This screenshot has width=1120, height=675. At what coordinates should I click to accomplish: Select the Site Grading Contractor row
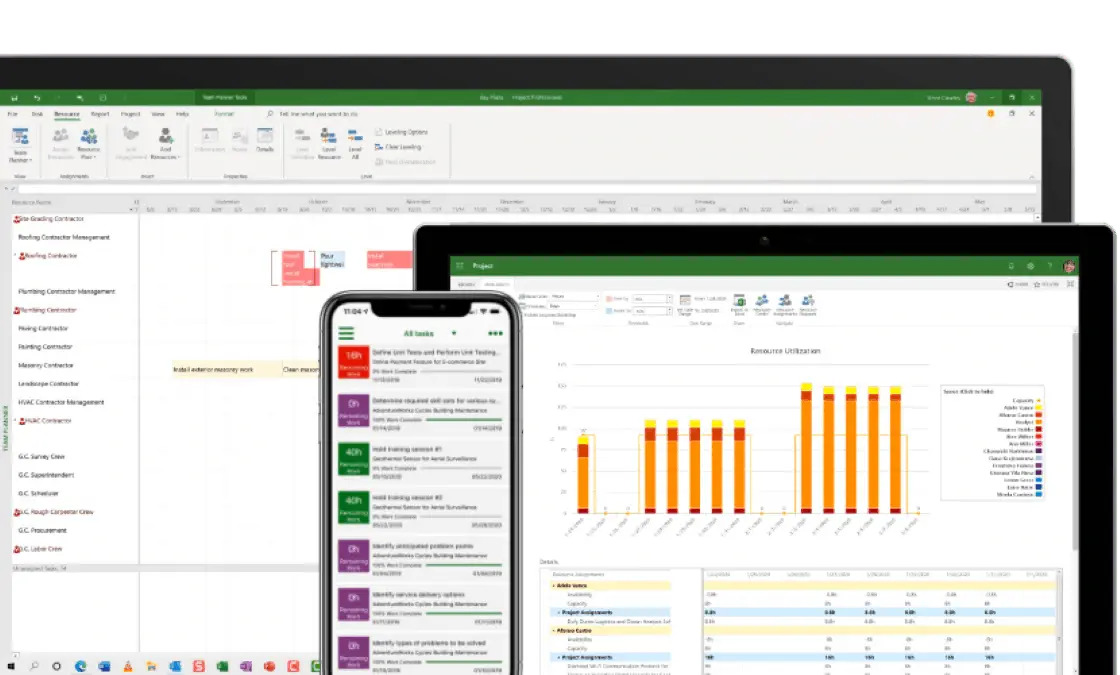(x=49, y=219)
